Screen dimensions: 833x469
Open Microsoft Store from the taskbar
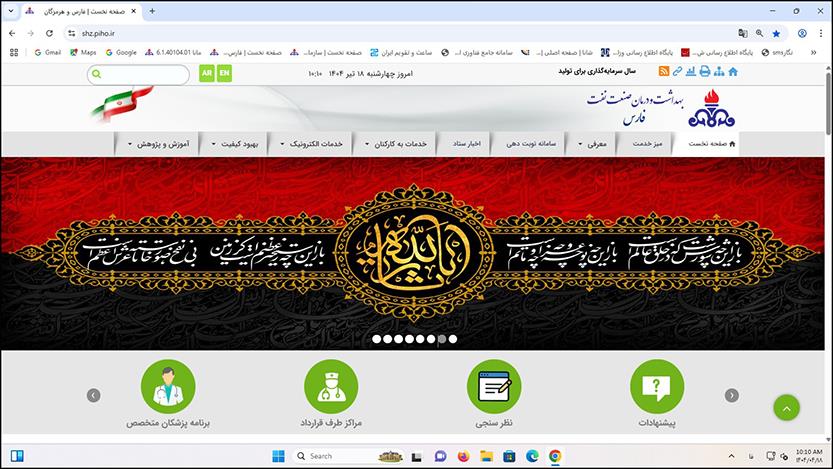[509, 456]
